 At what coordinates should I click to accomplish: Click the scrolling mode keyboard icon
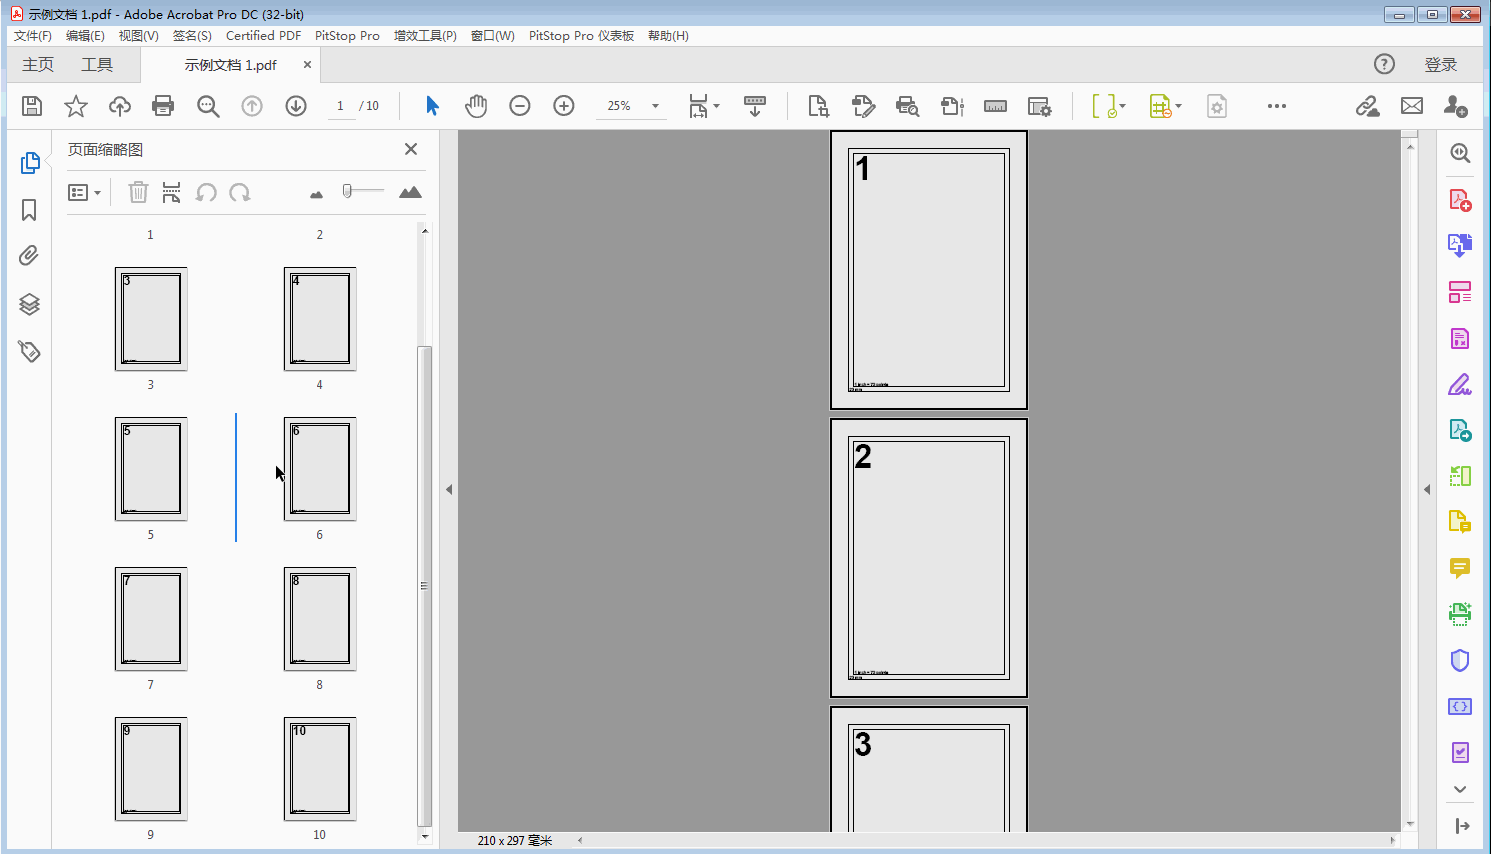click(x=755, y=106)
